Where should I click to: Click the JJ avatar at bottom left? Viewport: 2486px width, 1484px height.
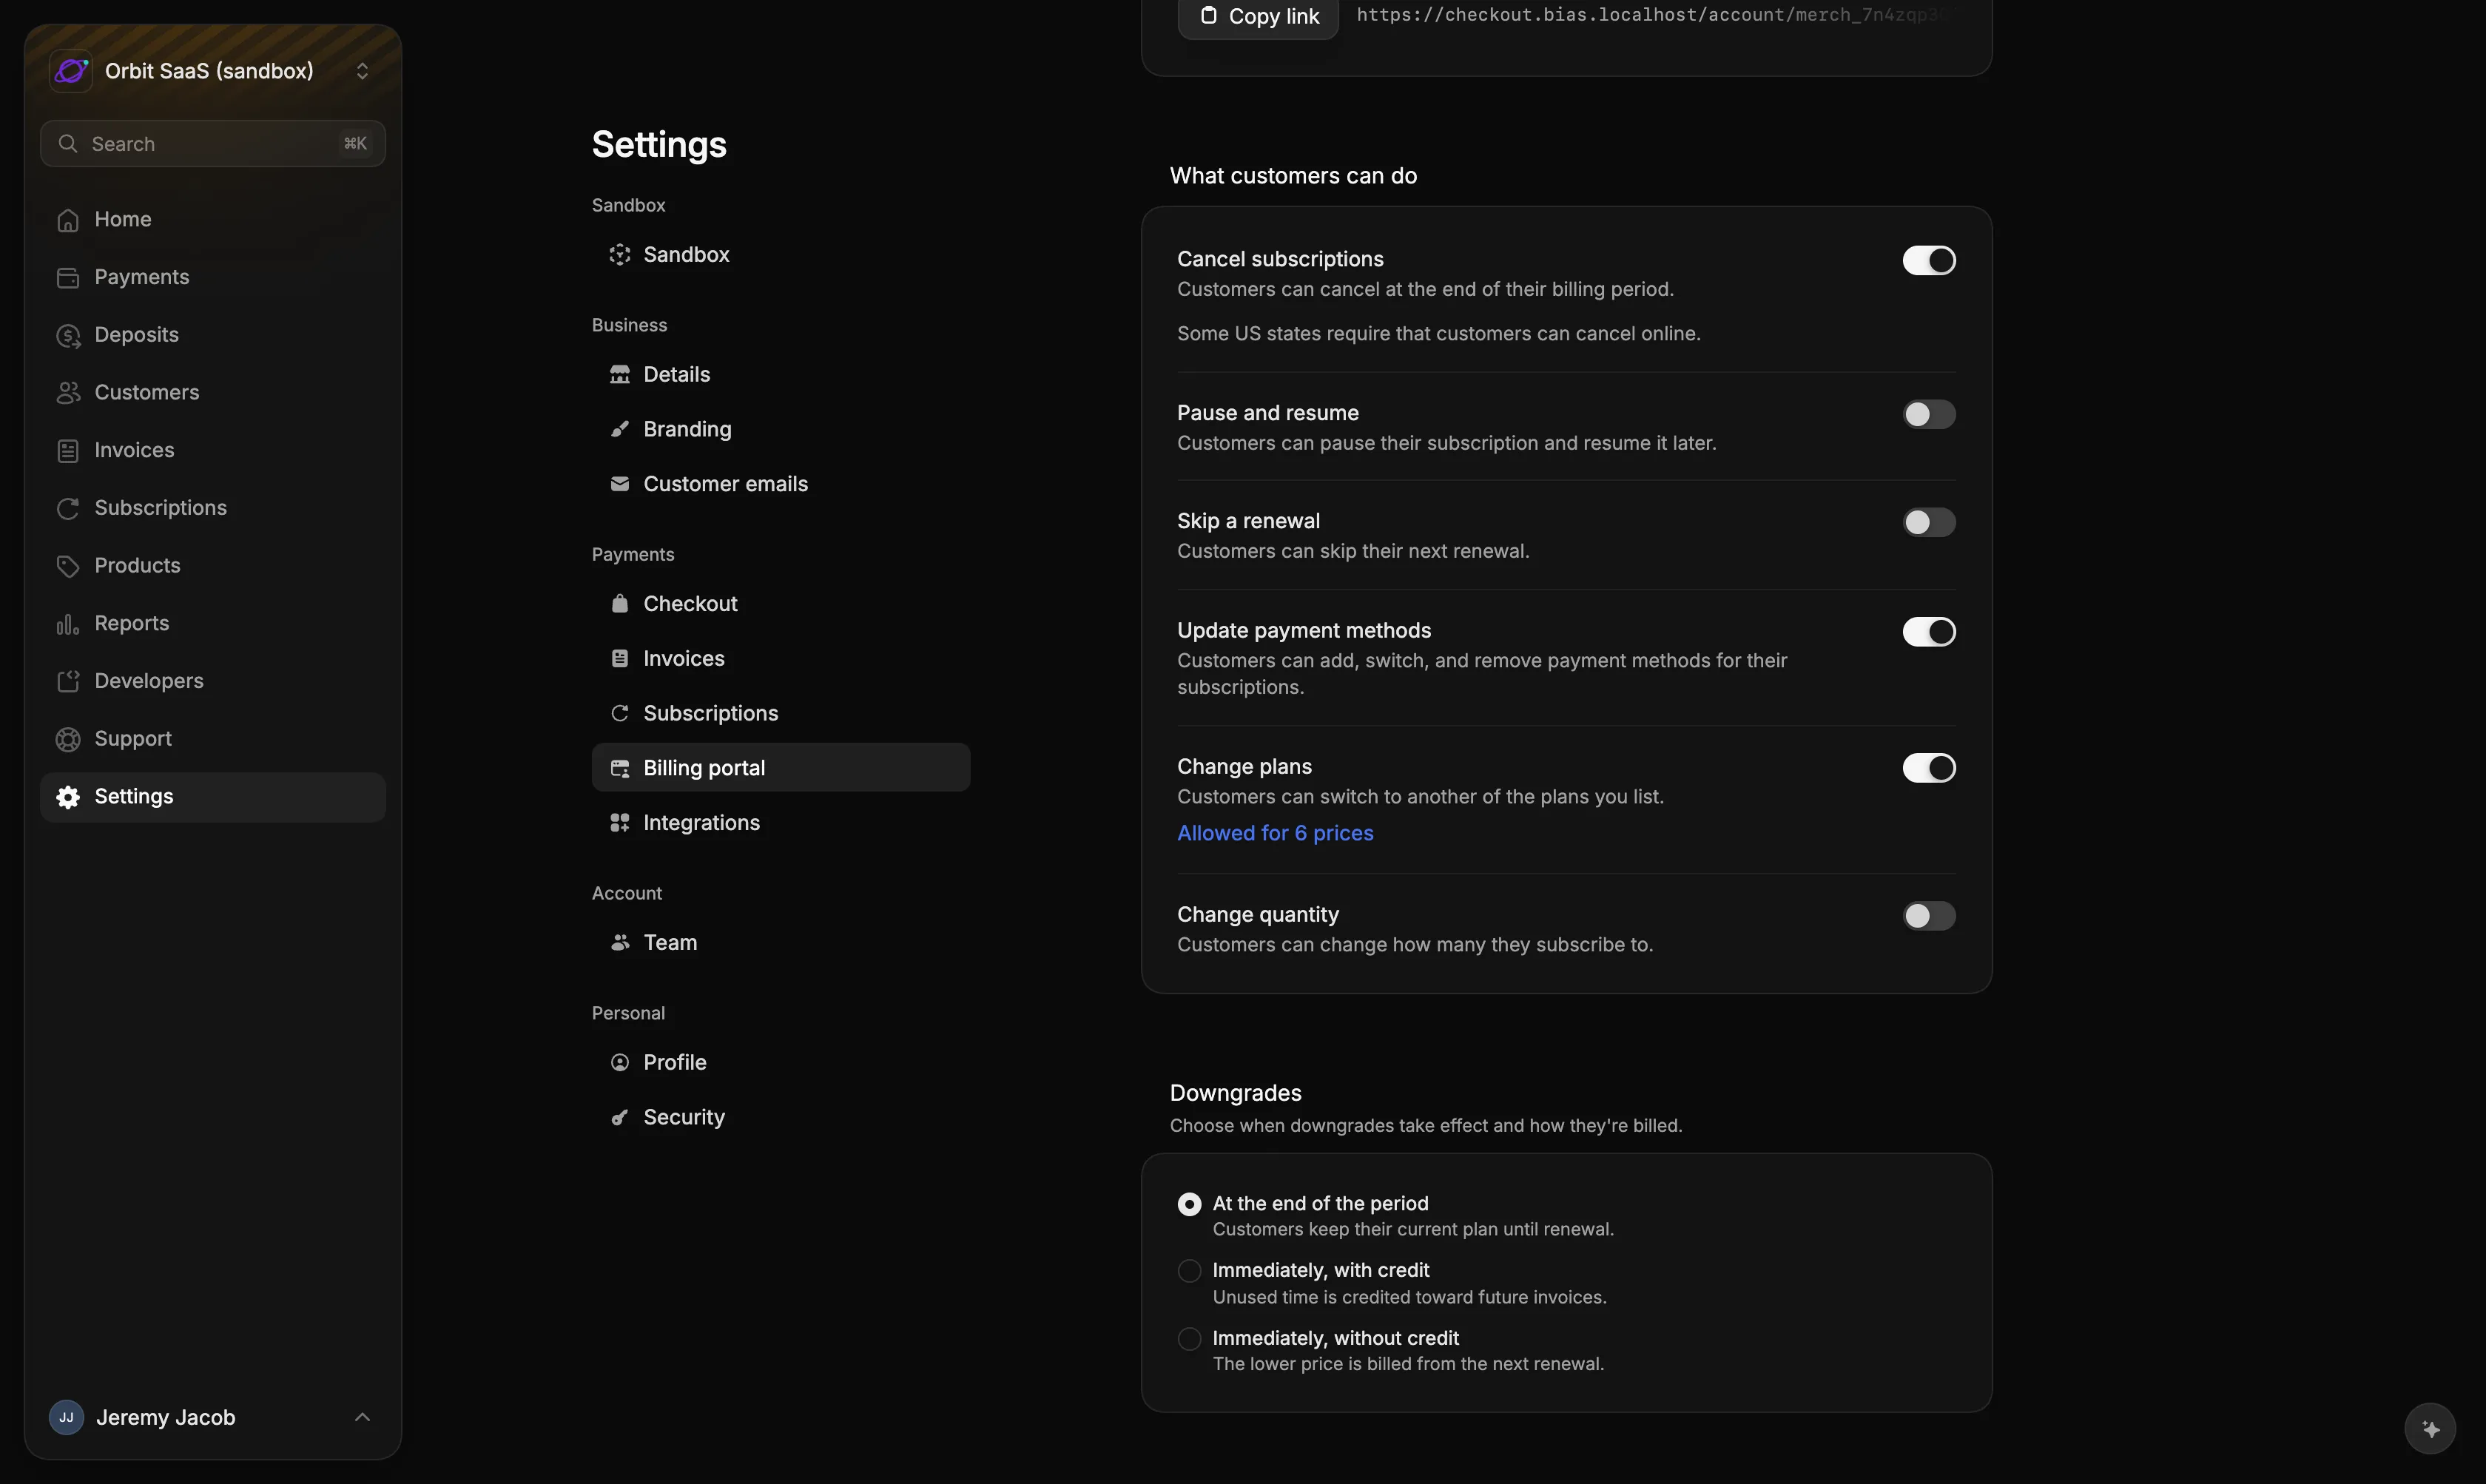66,1417
